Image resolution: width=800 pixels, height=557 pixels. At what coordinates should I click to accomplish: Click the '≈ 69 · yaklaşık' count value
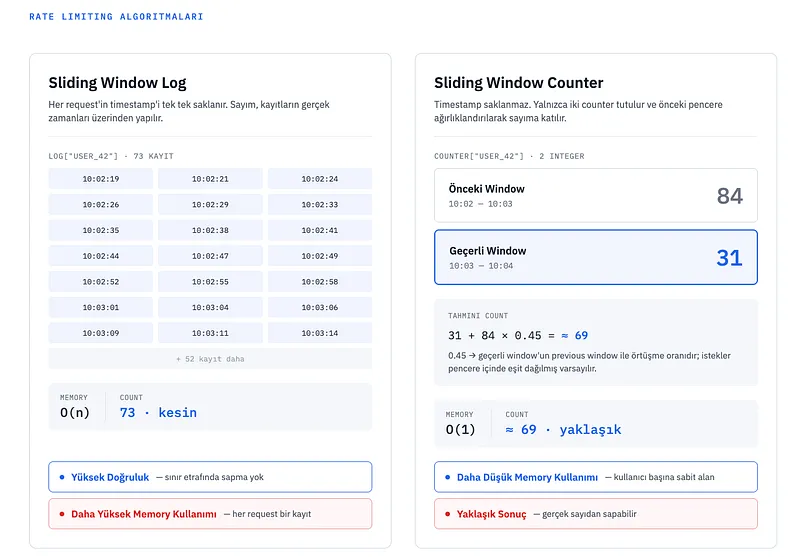pos(563,429)
